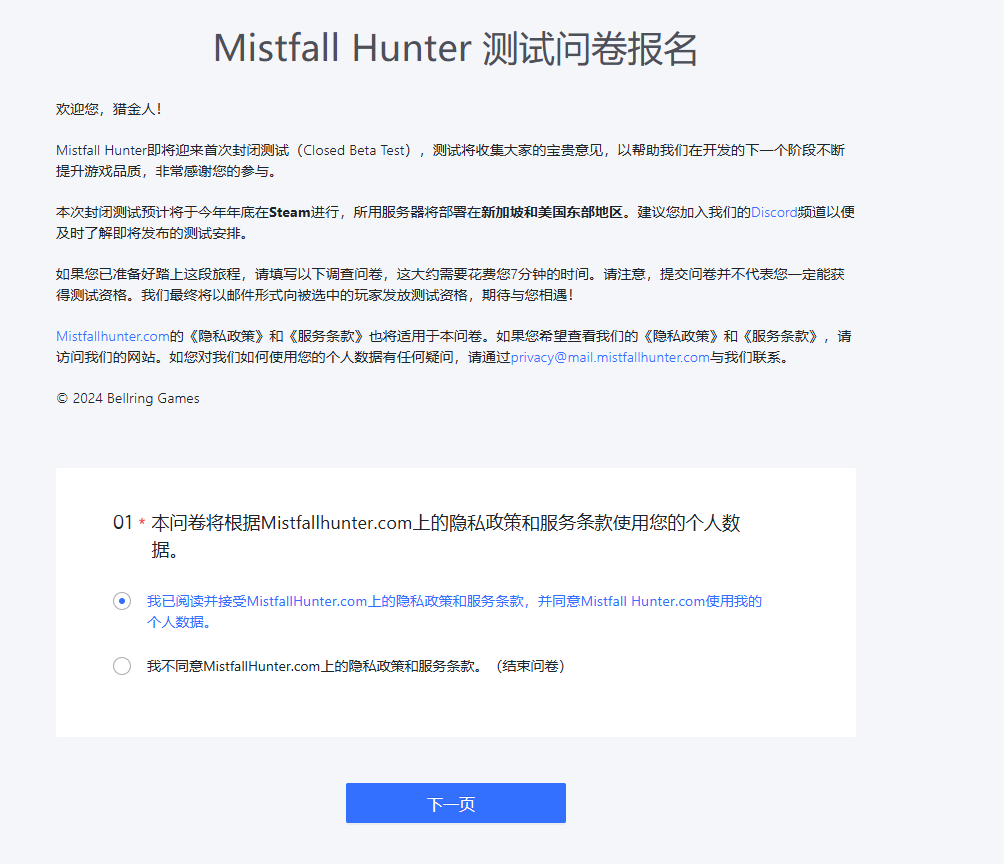This screenshot has height=864, width=1004.
Task: Select the radio button accepting the privacy policy
Action: point(122,601)
